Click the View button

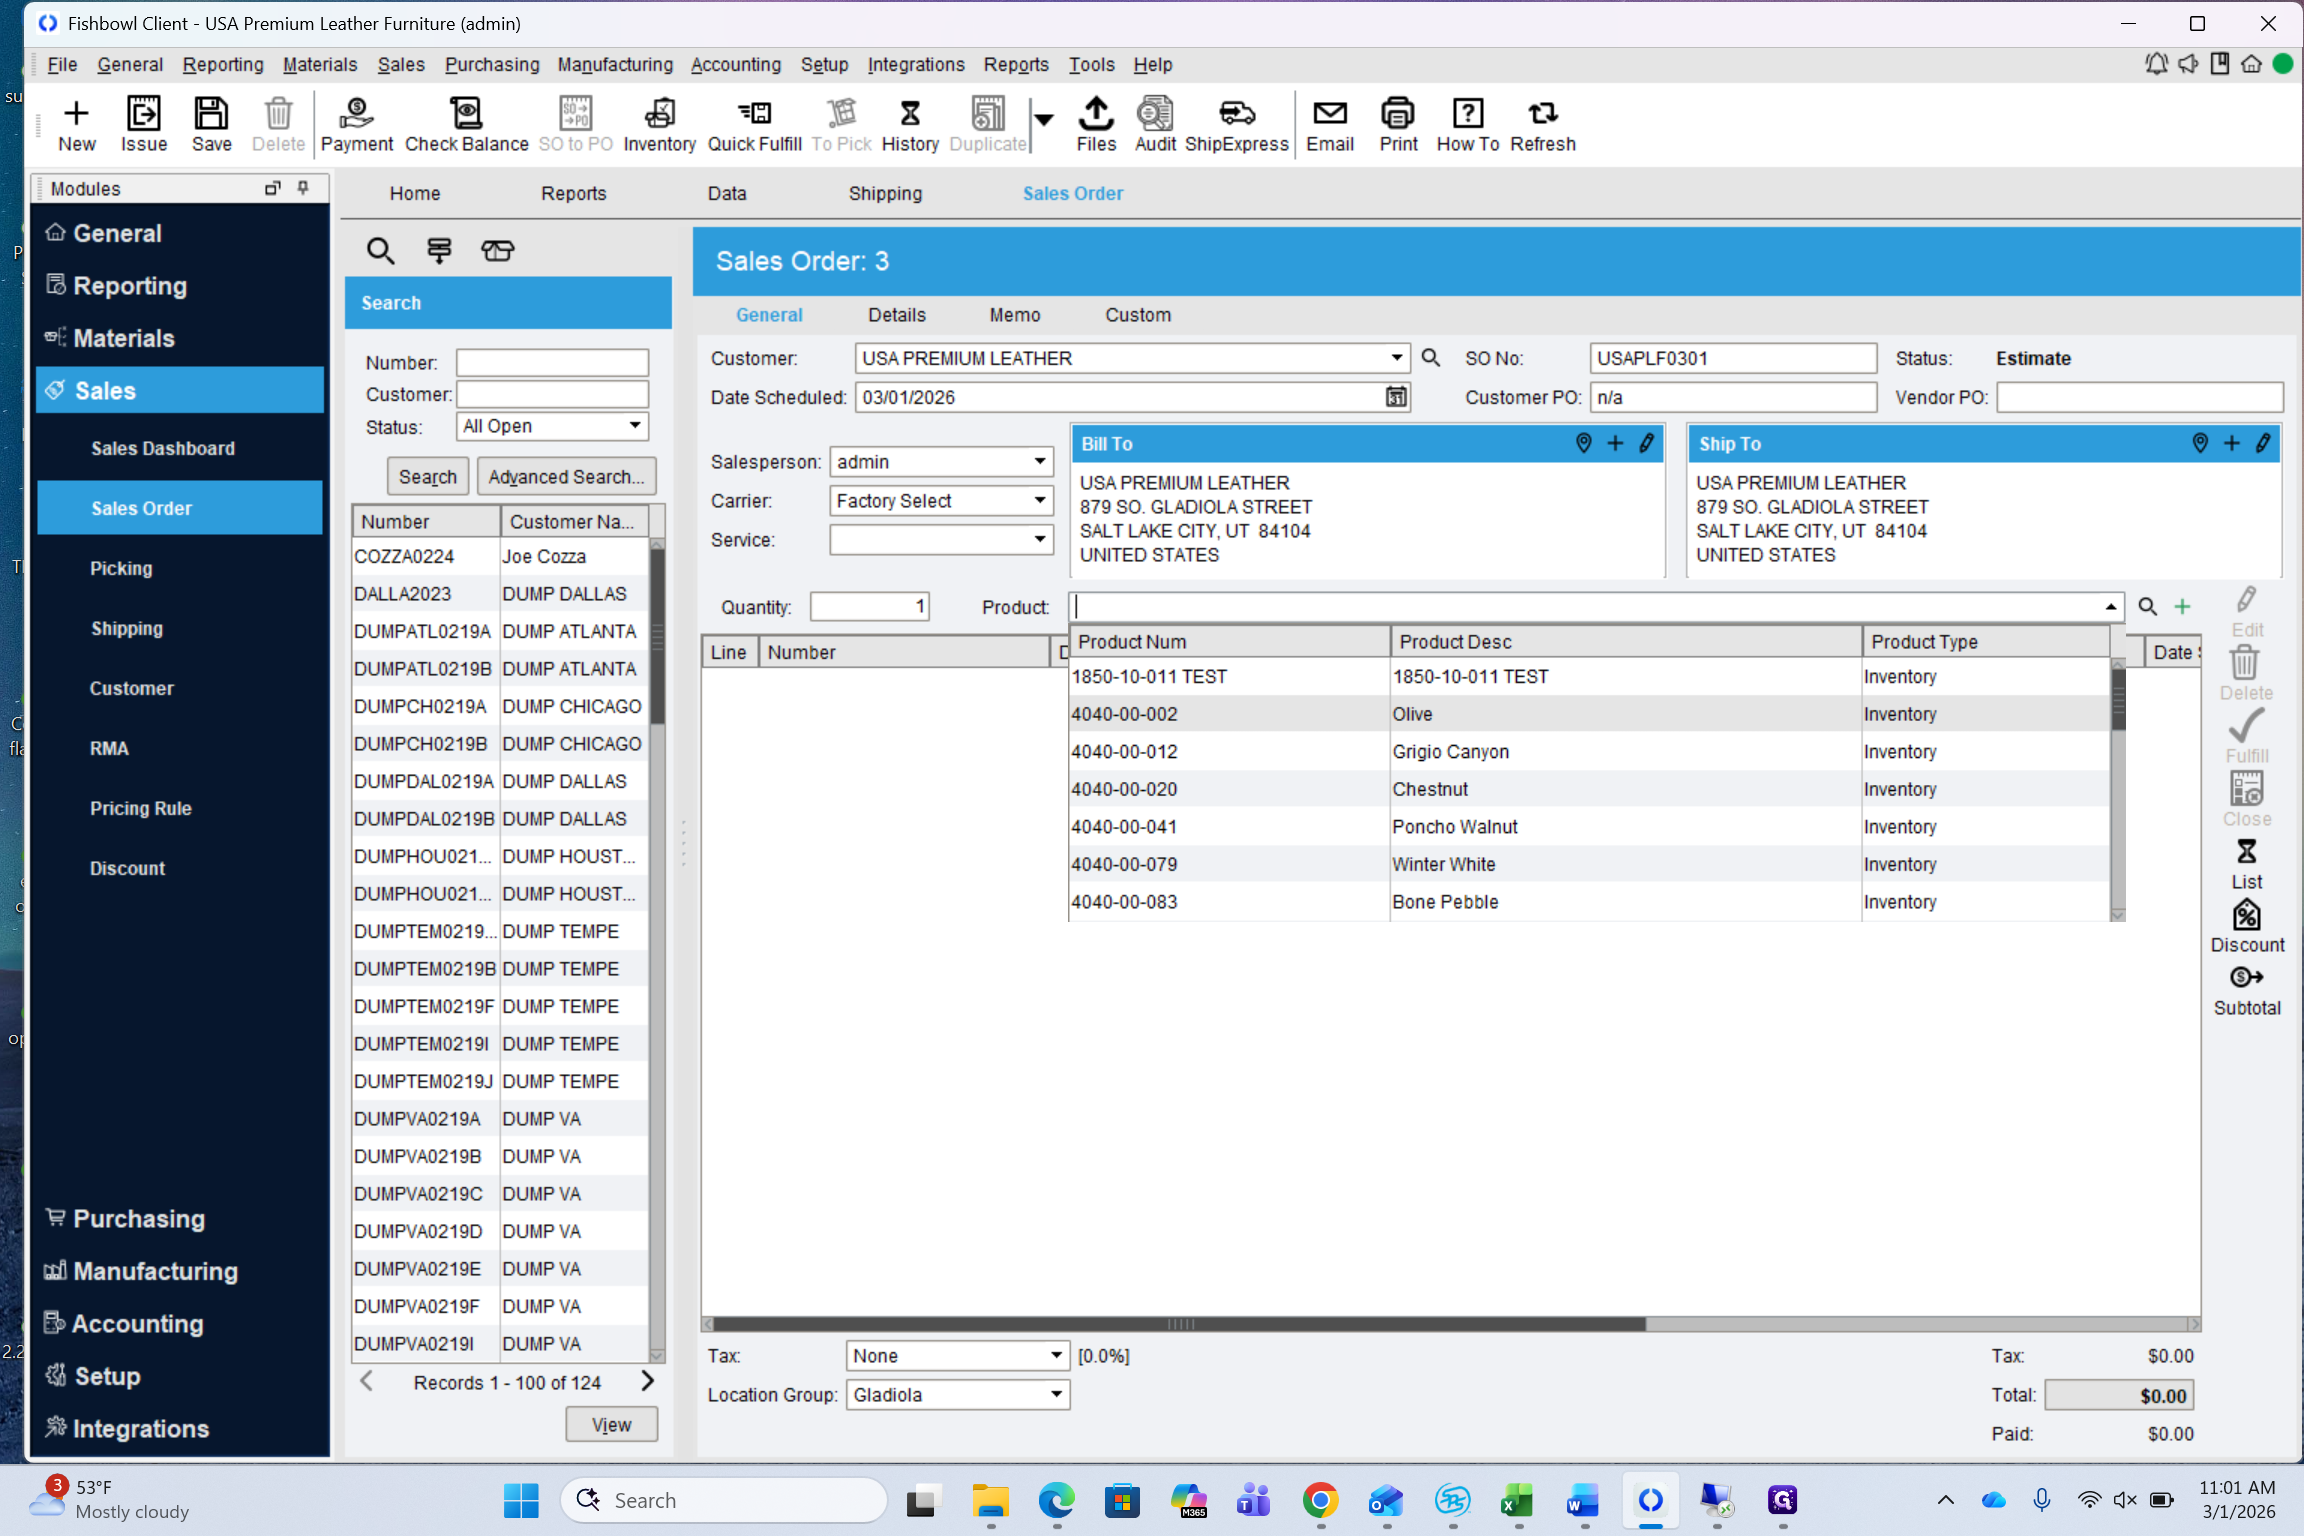pos(611,1424)
